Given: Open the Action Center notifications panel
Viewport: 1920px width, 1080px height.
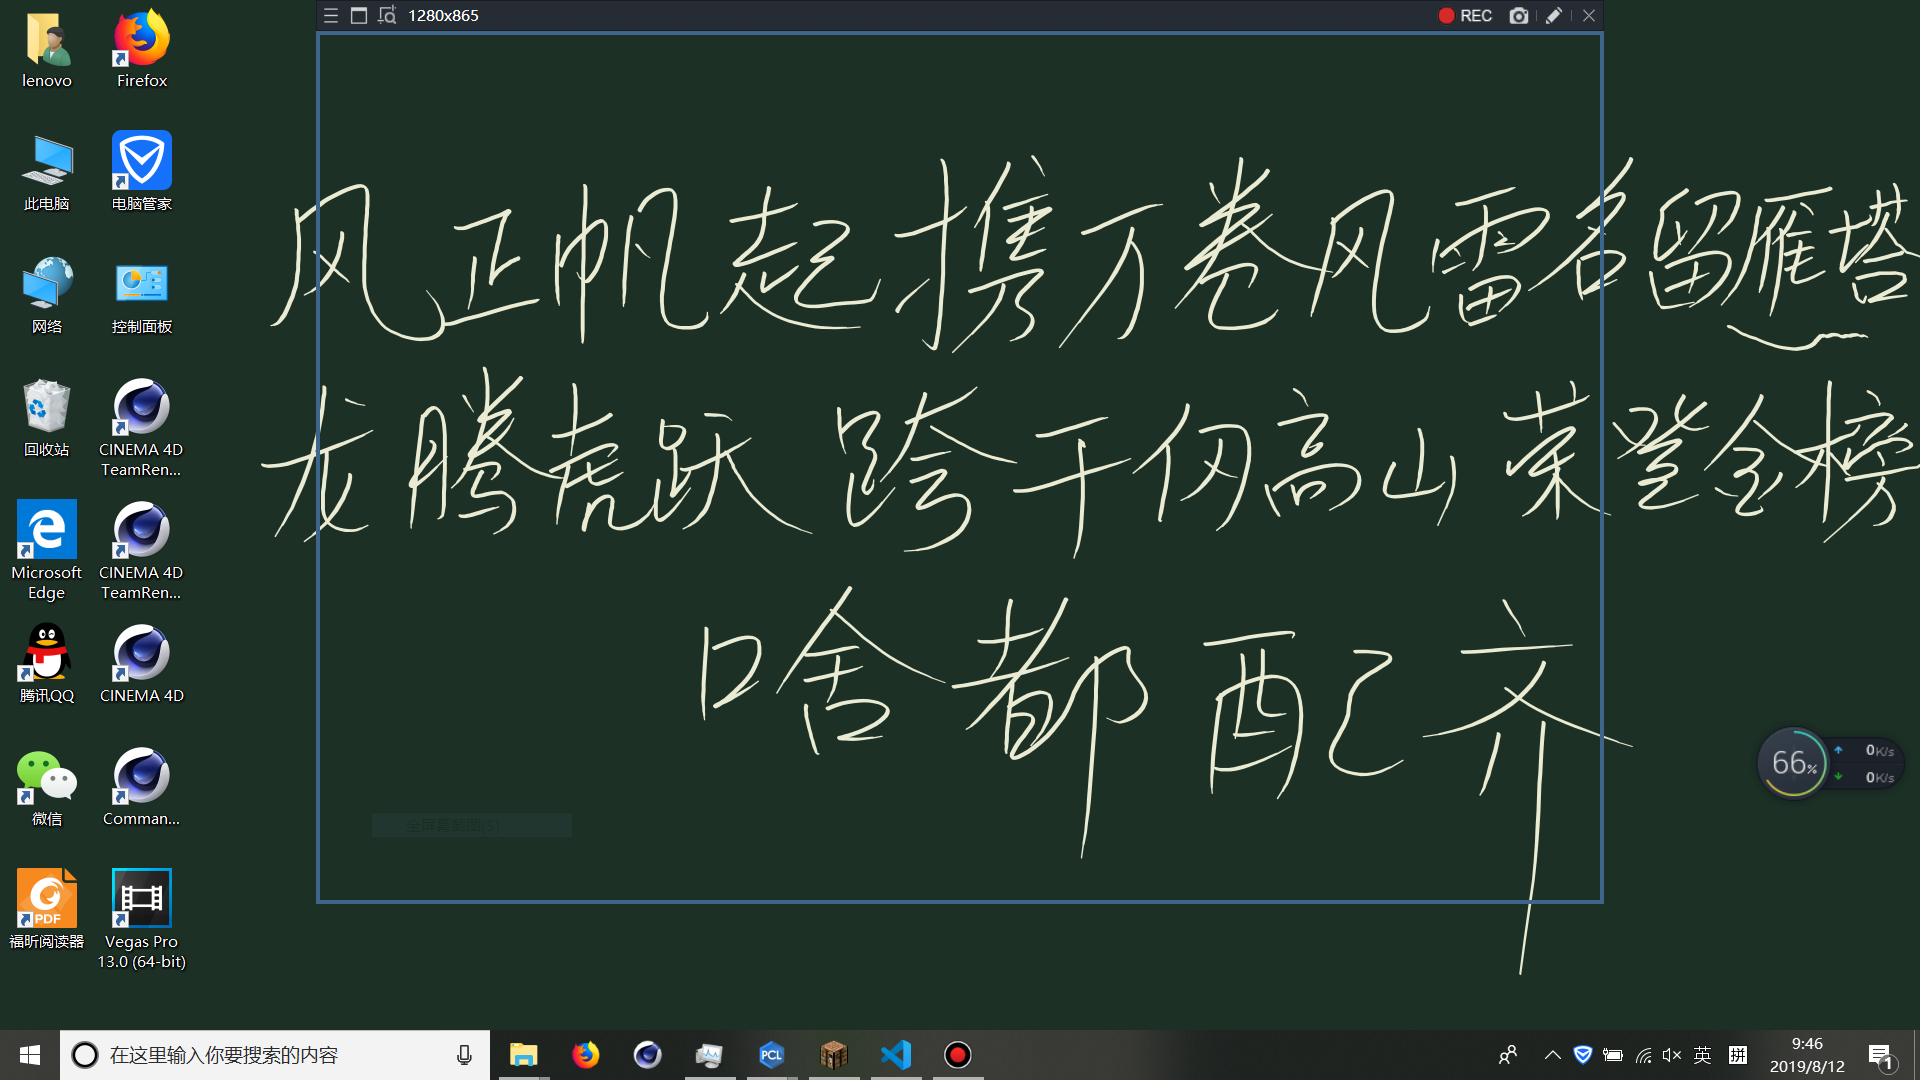Looking at the screenshot, I should pos(1880,1055).
